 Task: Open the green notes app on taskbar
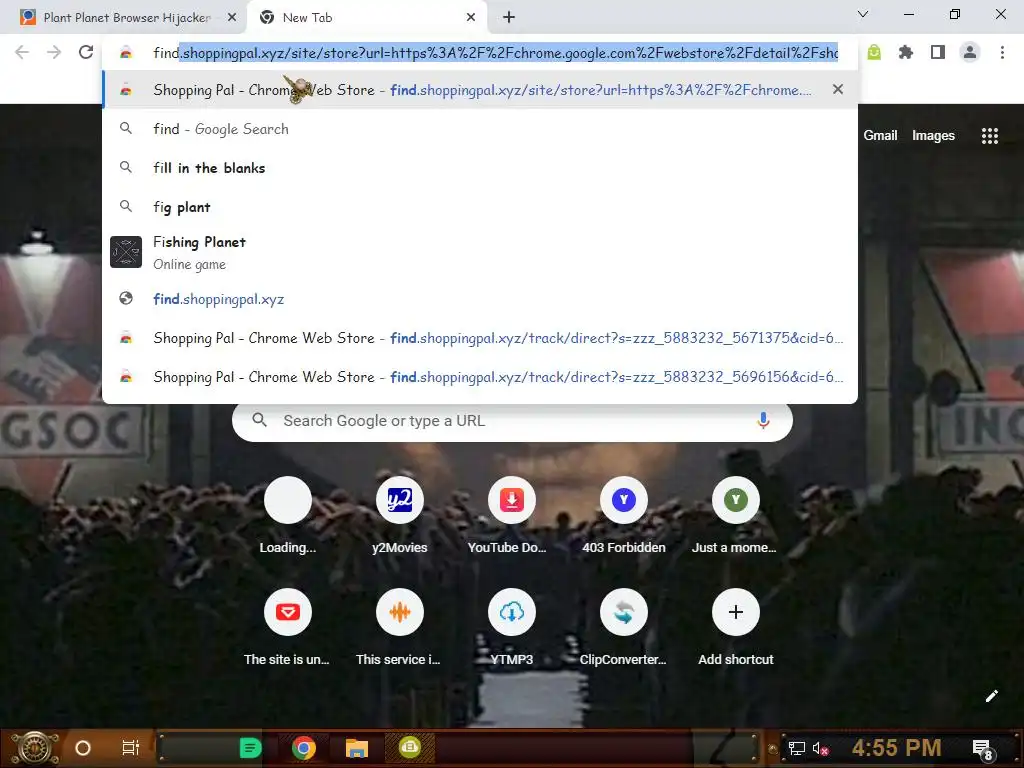click(x=250, y=748)
